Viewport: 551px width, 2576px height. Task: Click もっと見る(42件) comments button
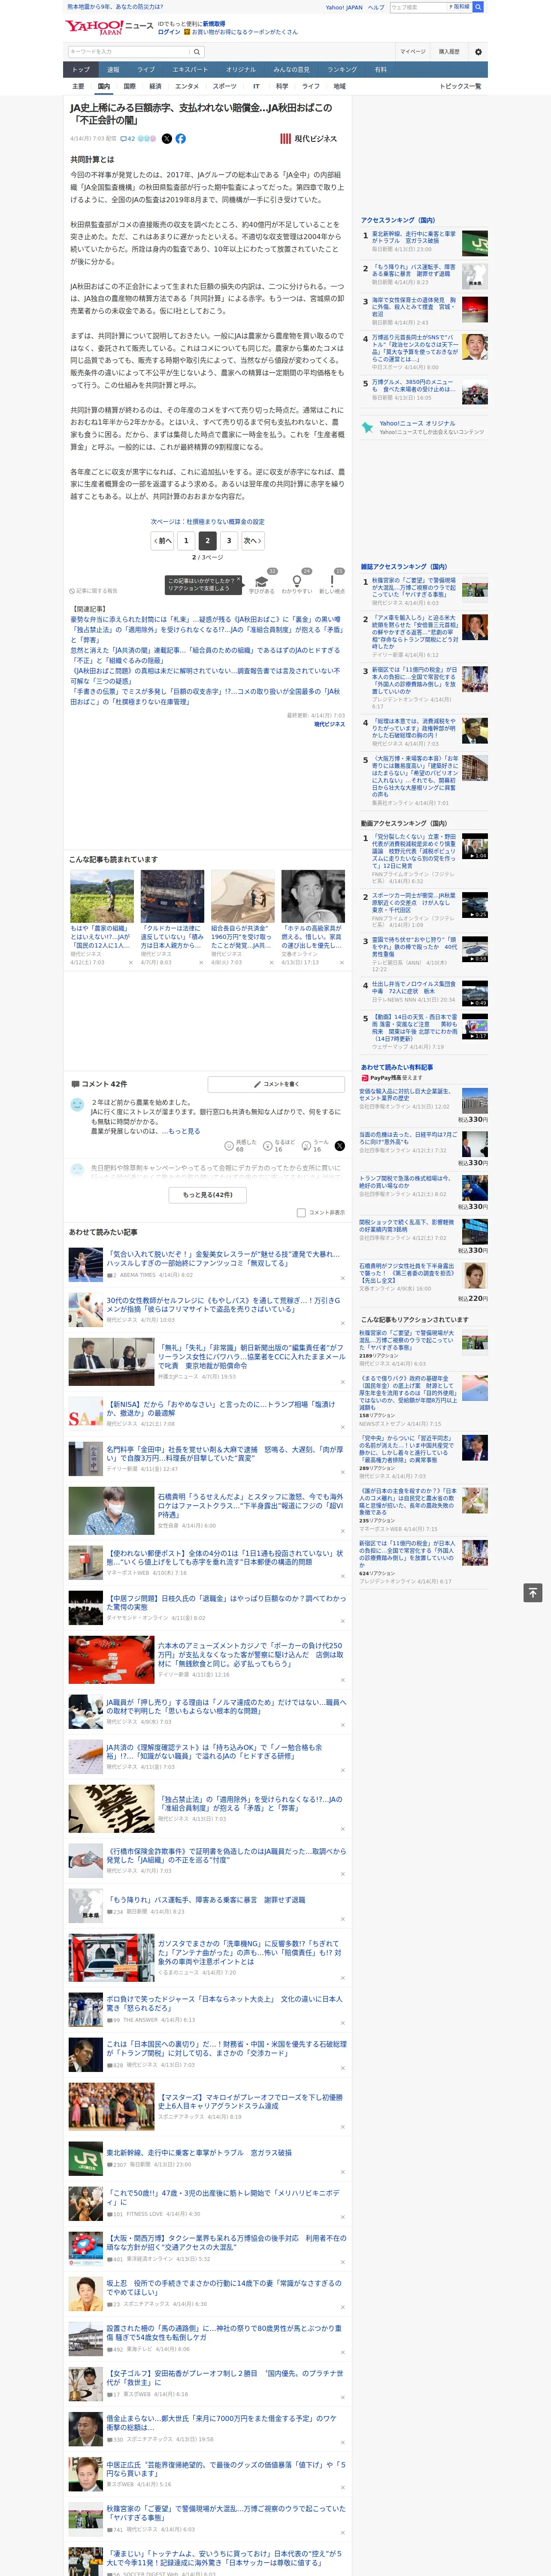[208, 1194]
